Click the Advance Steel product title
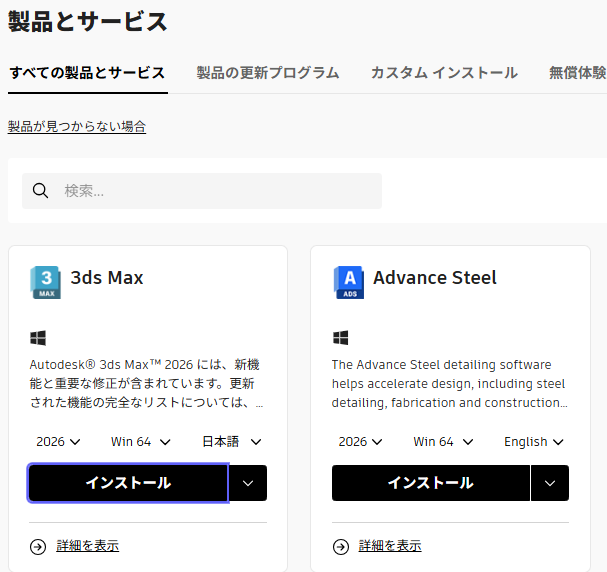 tap(435, 278)
